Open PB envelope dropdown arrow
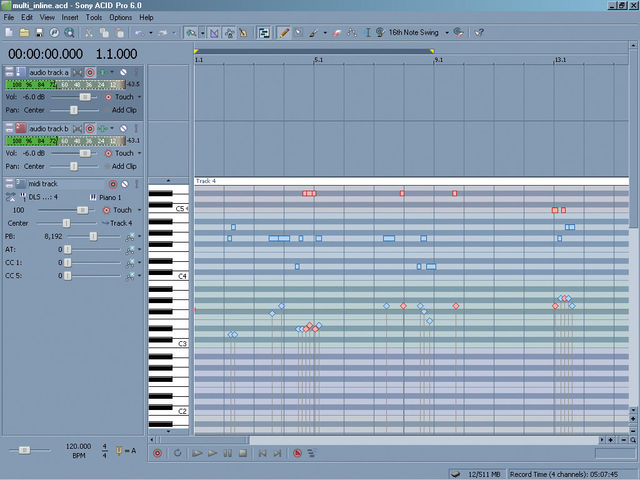The image size is (640, 480). click(139, 236)
